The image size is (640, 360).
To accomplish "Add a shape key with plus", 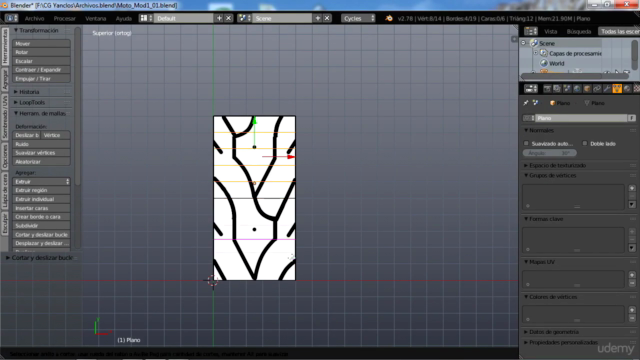I will pyautogui.click(x=632, y=231).
